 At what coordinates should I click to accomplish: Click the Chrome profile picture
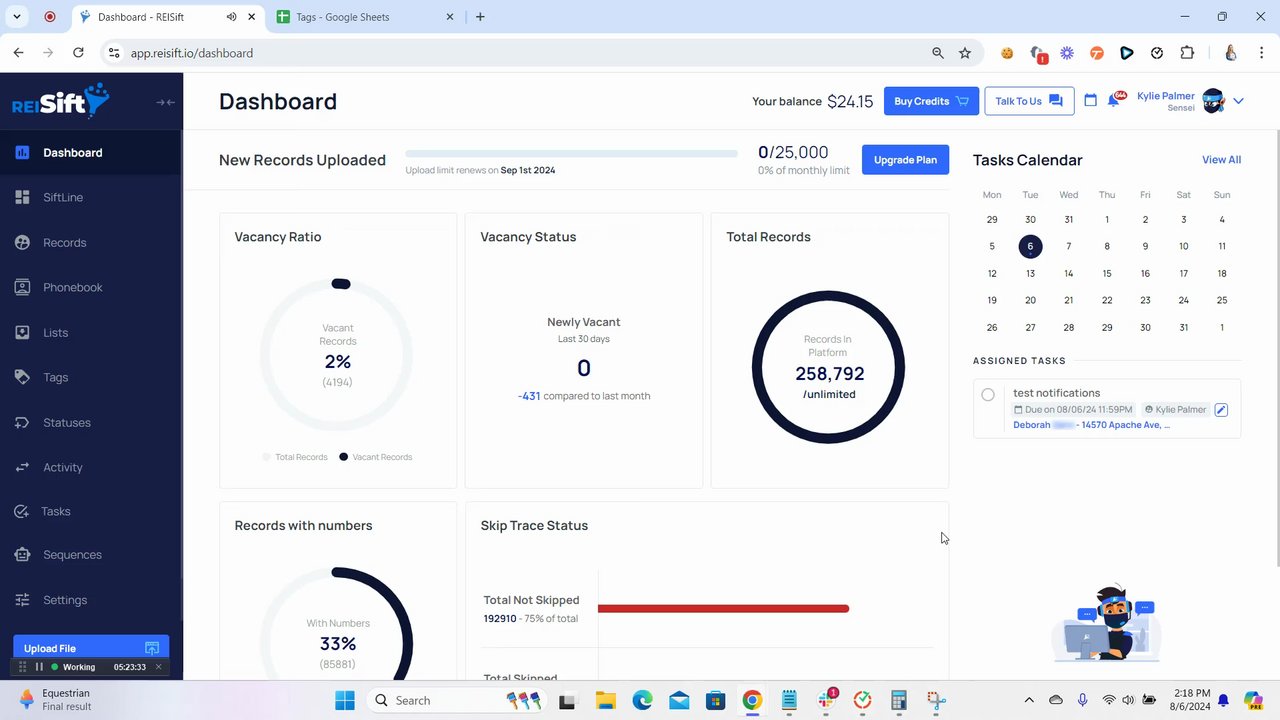[1231, 53]
